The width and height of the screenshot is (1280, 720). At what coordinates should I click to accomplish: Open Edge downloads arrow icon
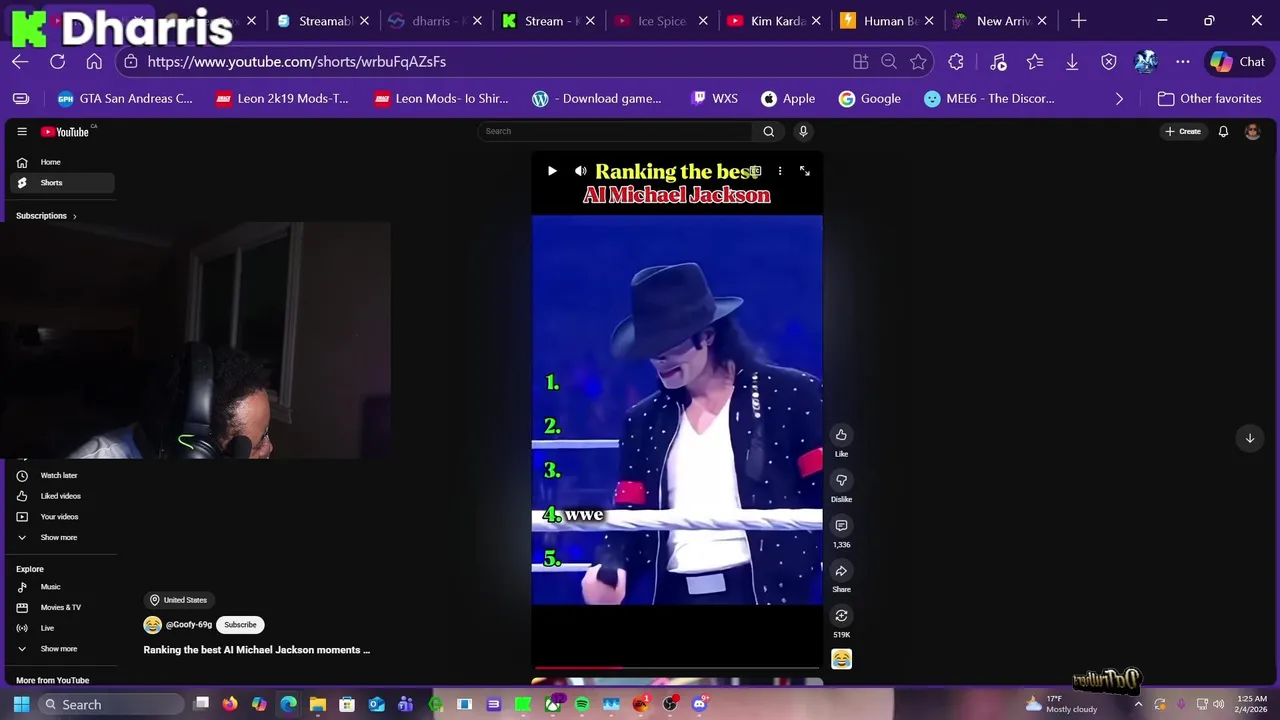(x=1071, y=61)
